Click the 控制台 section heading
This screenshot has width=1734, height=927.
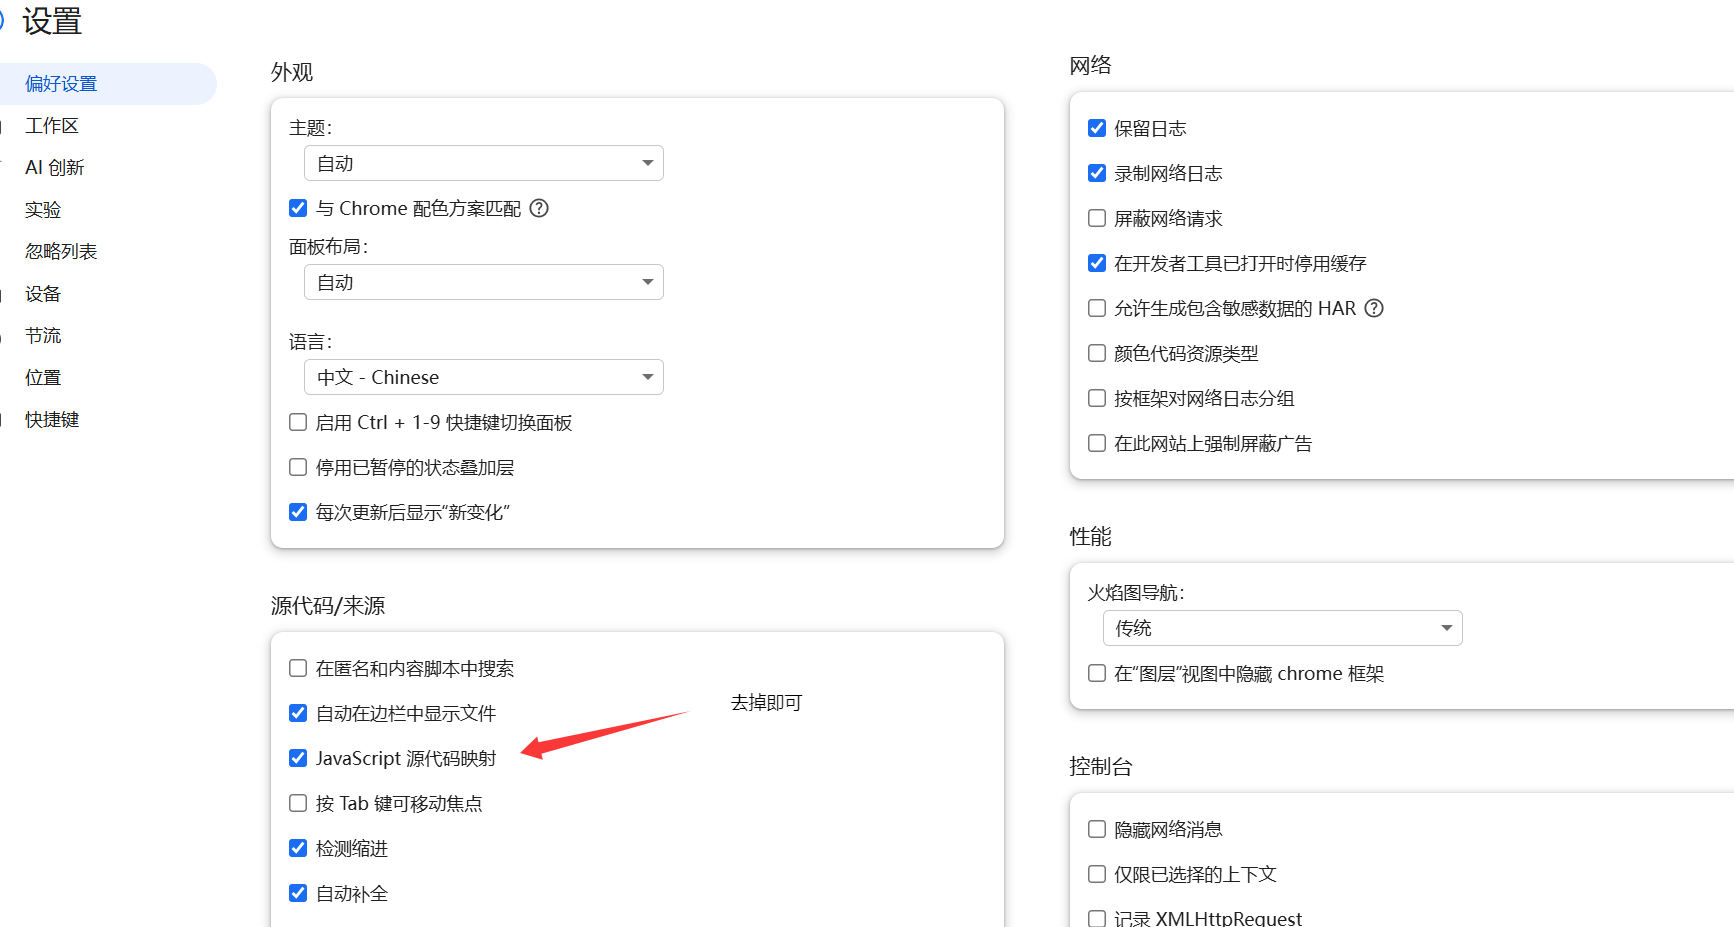(1101, 767)
